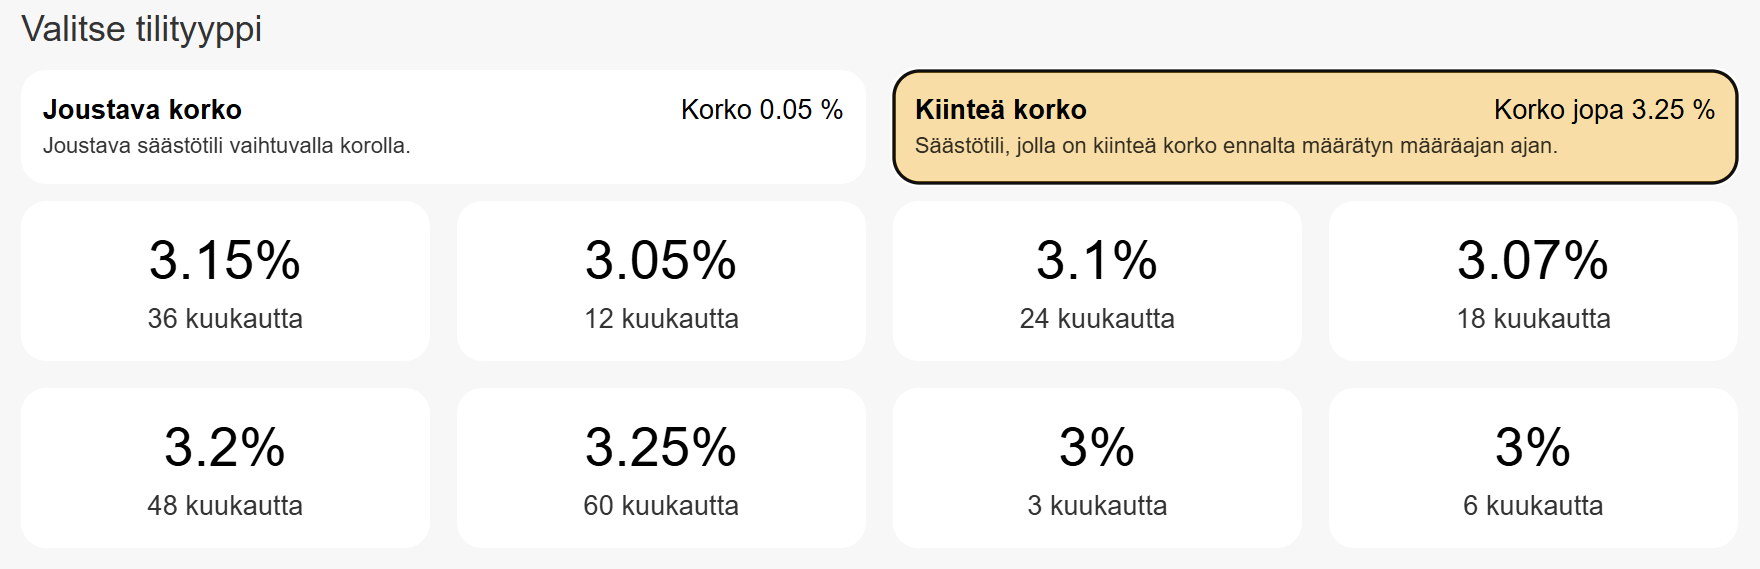Choose the 48 kuukautta term card
The width and height of the screenshot is (1760, 569).
tap(225, 468)
